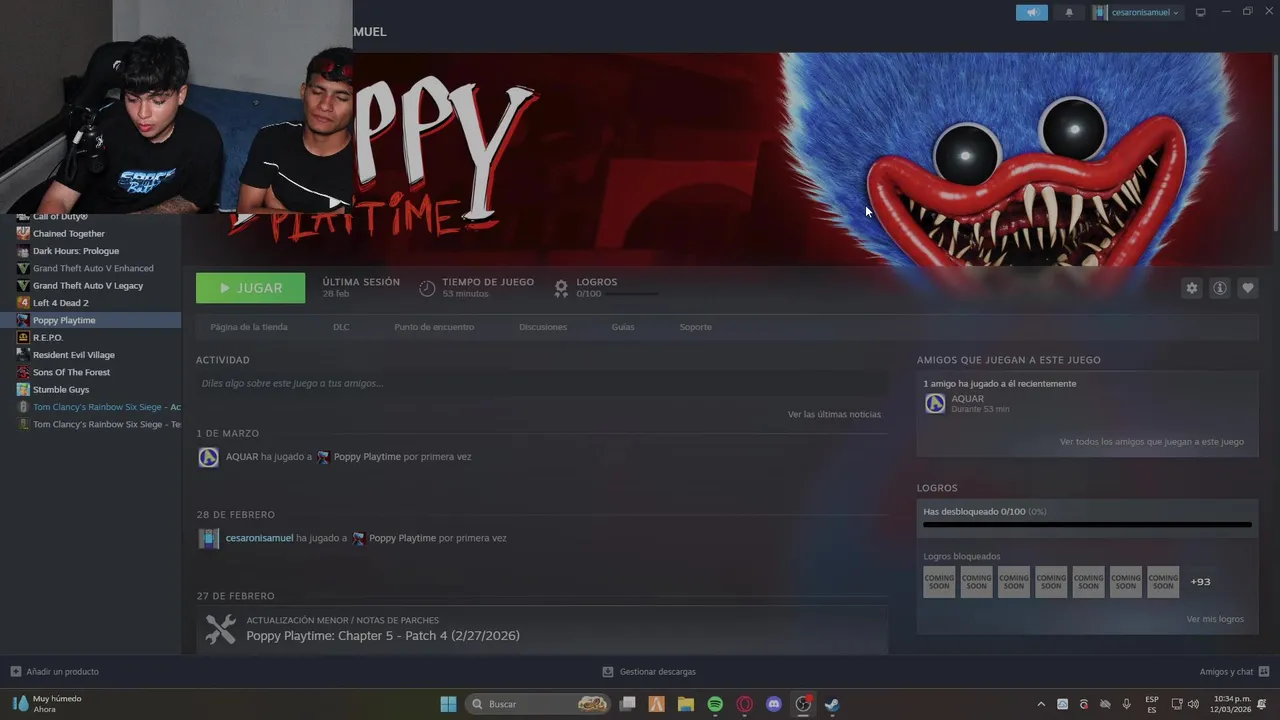This screenshot has width=1280, height=720.
Task: Open the Página de la tienda tab
Action: click(x=249, y=327)
